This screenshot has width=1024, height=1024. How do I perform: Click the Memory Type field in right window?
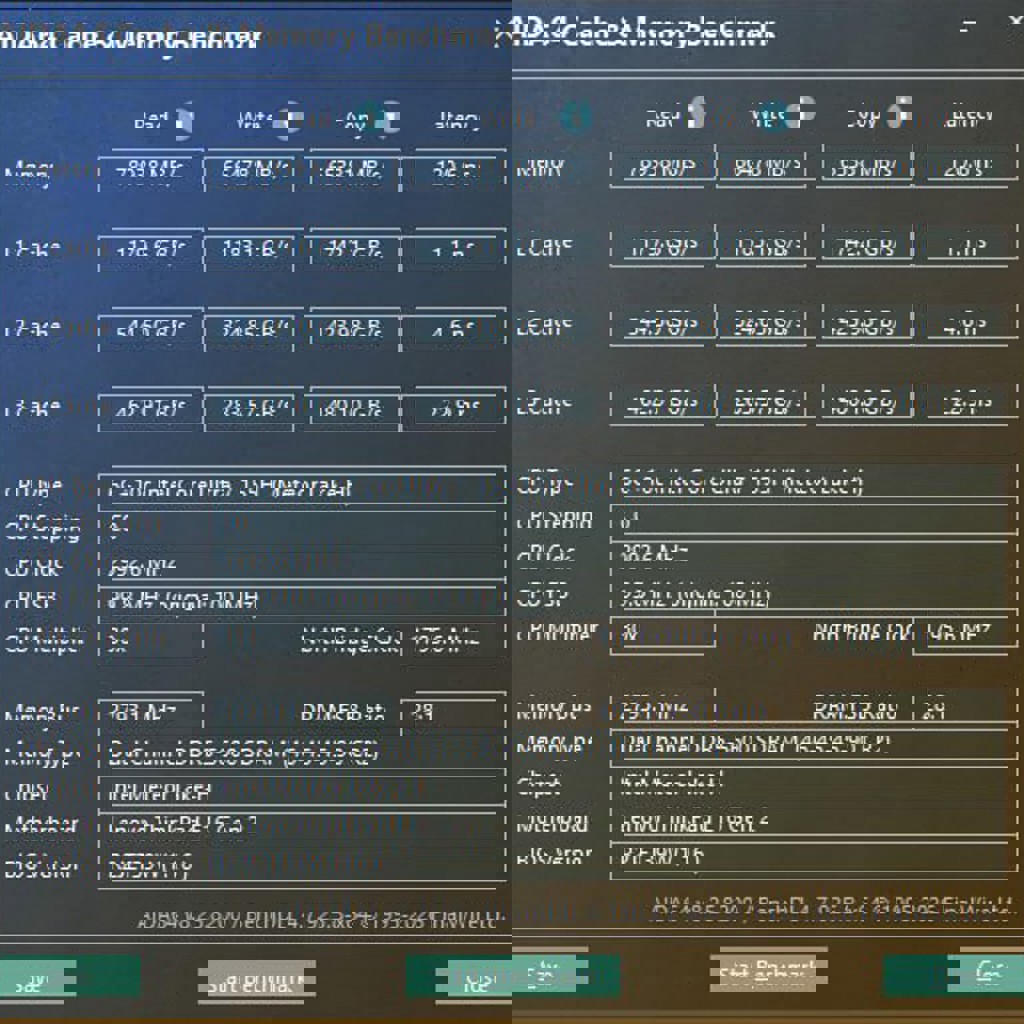click(810, 745)
